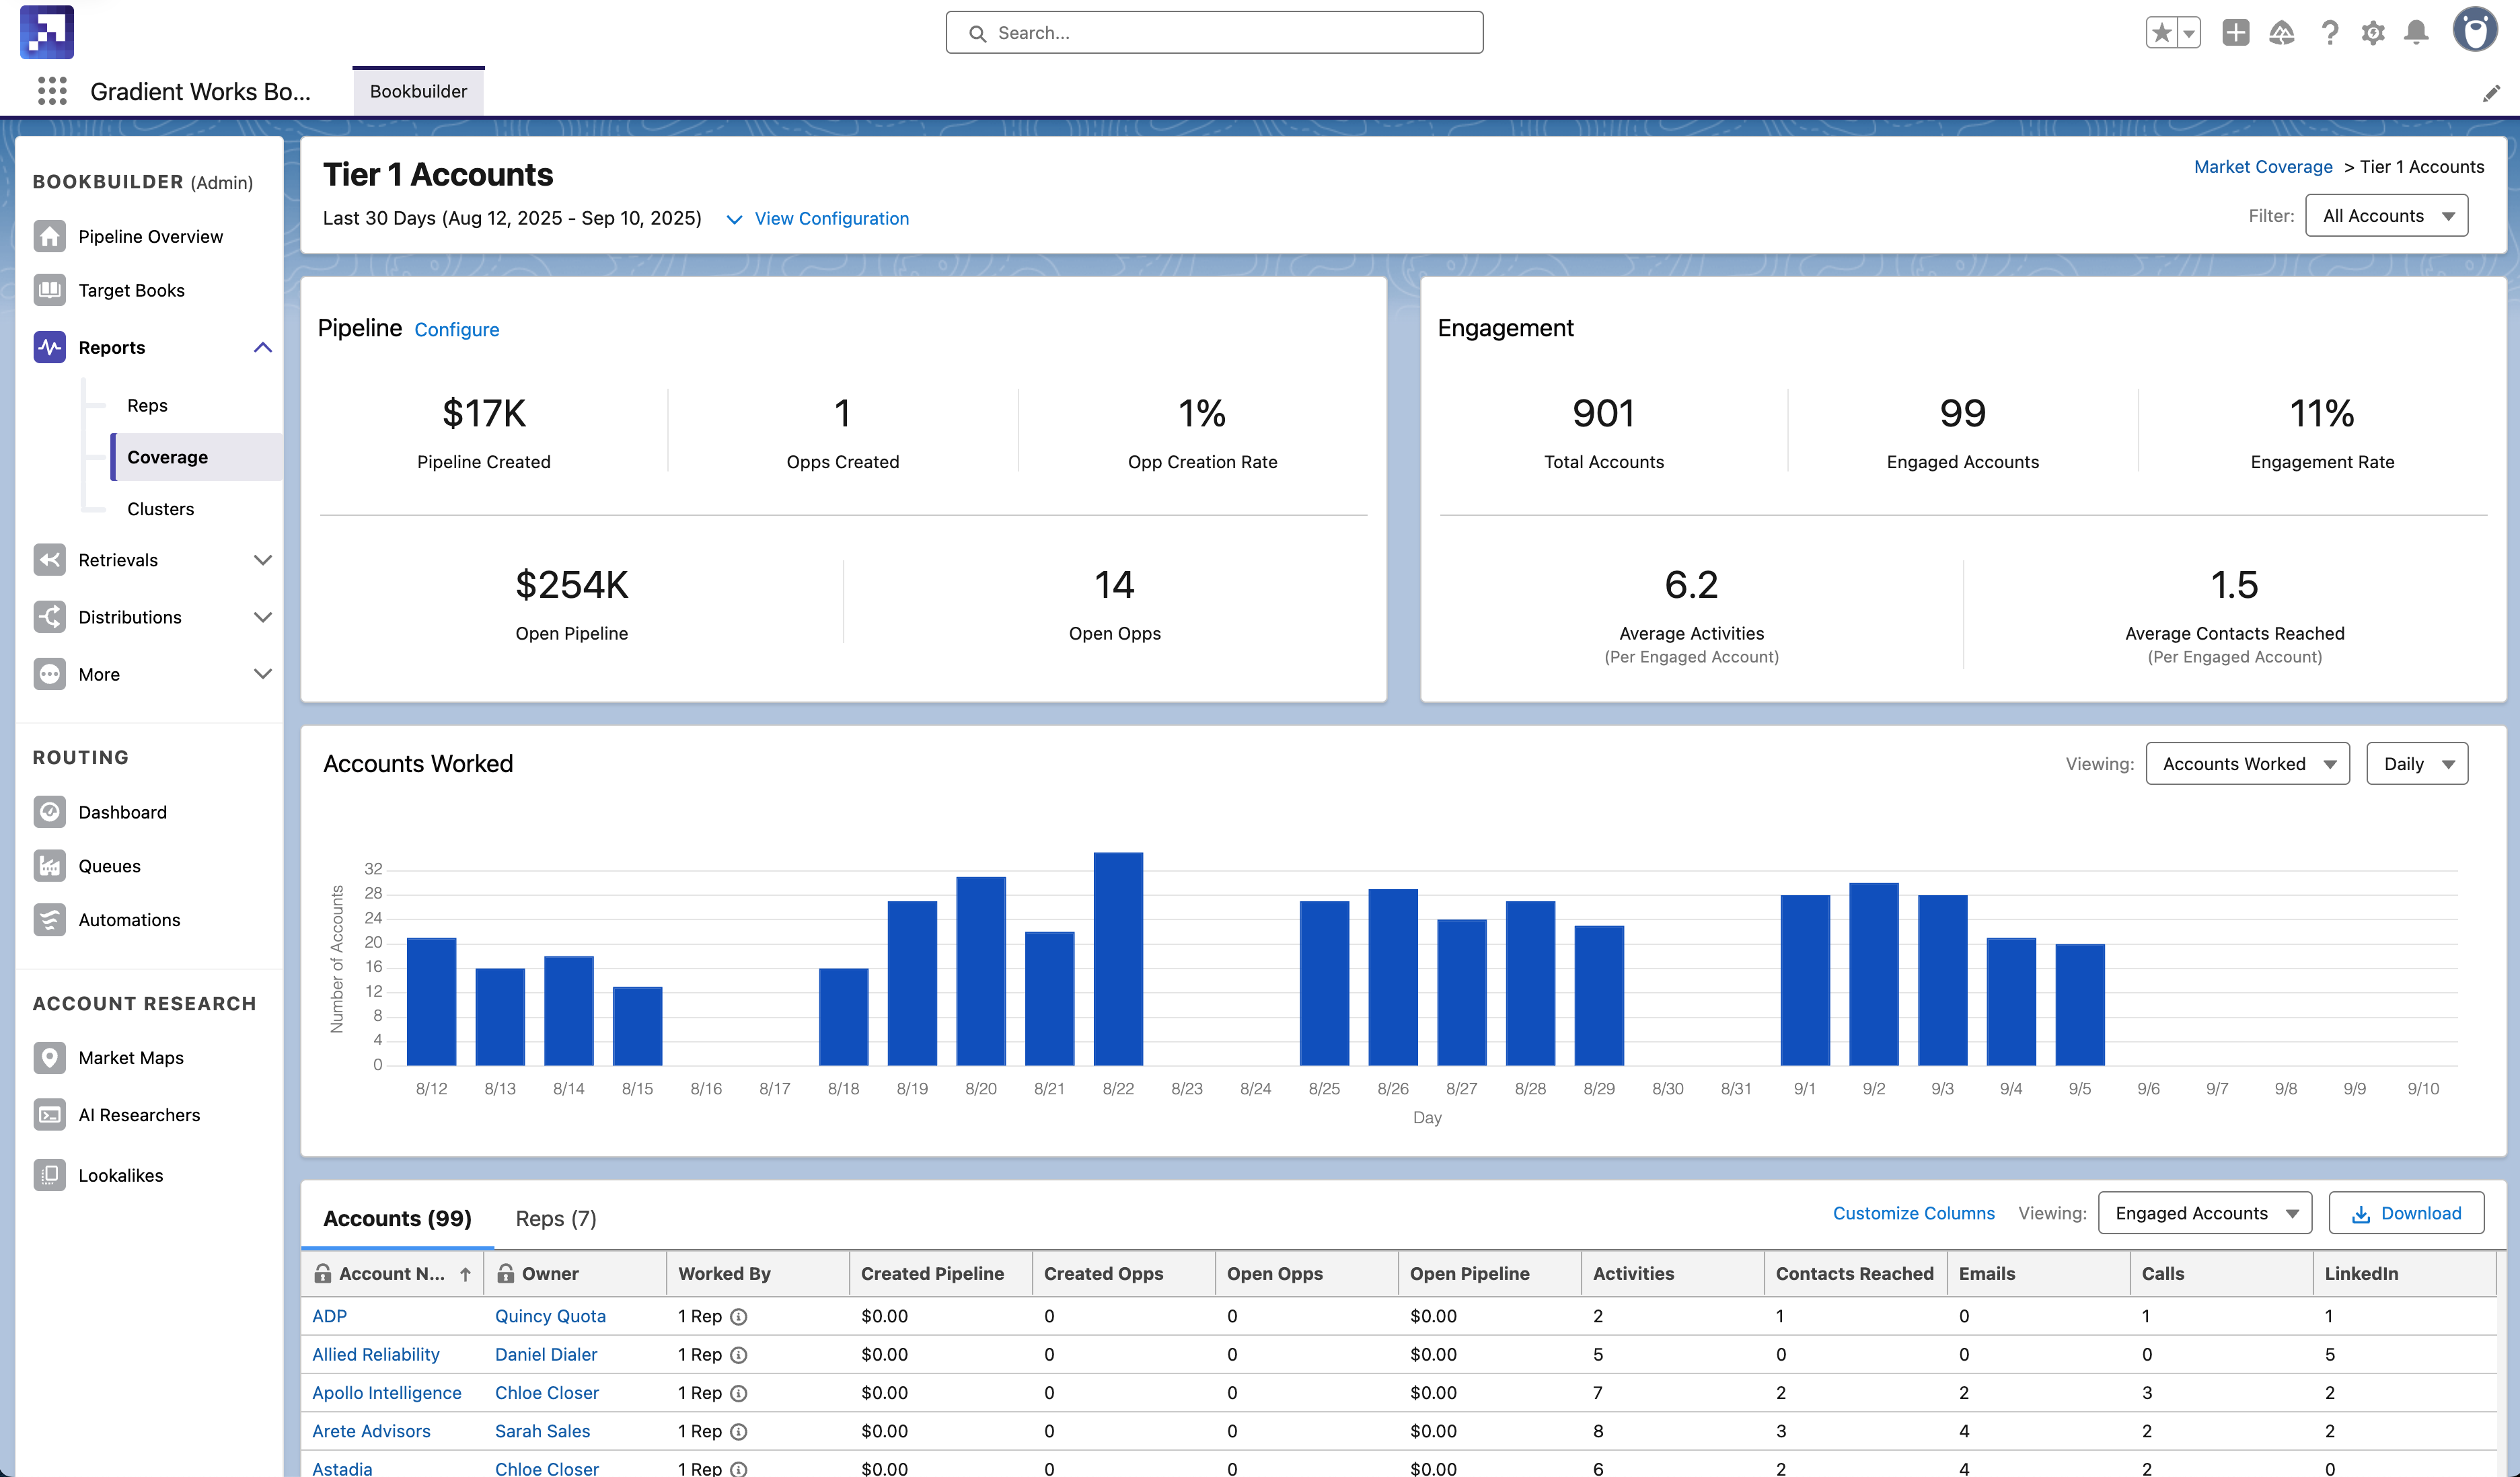The width and height of the screenshot is (2520, 1477).
Task: Switch to the Reps (7) tab
Action: (555, 1219)
